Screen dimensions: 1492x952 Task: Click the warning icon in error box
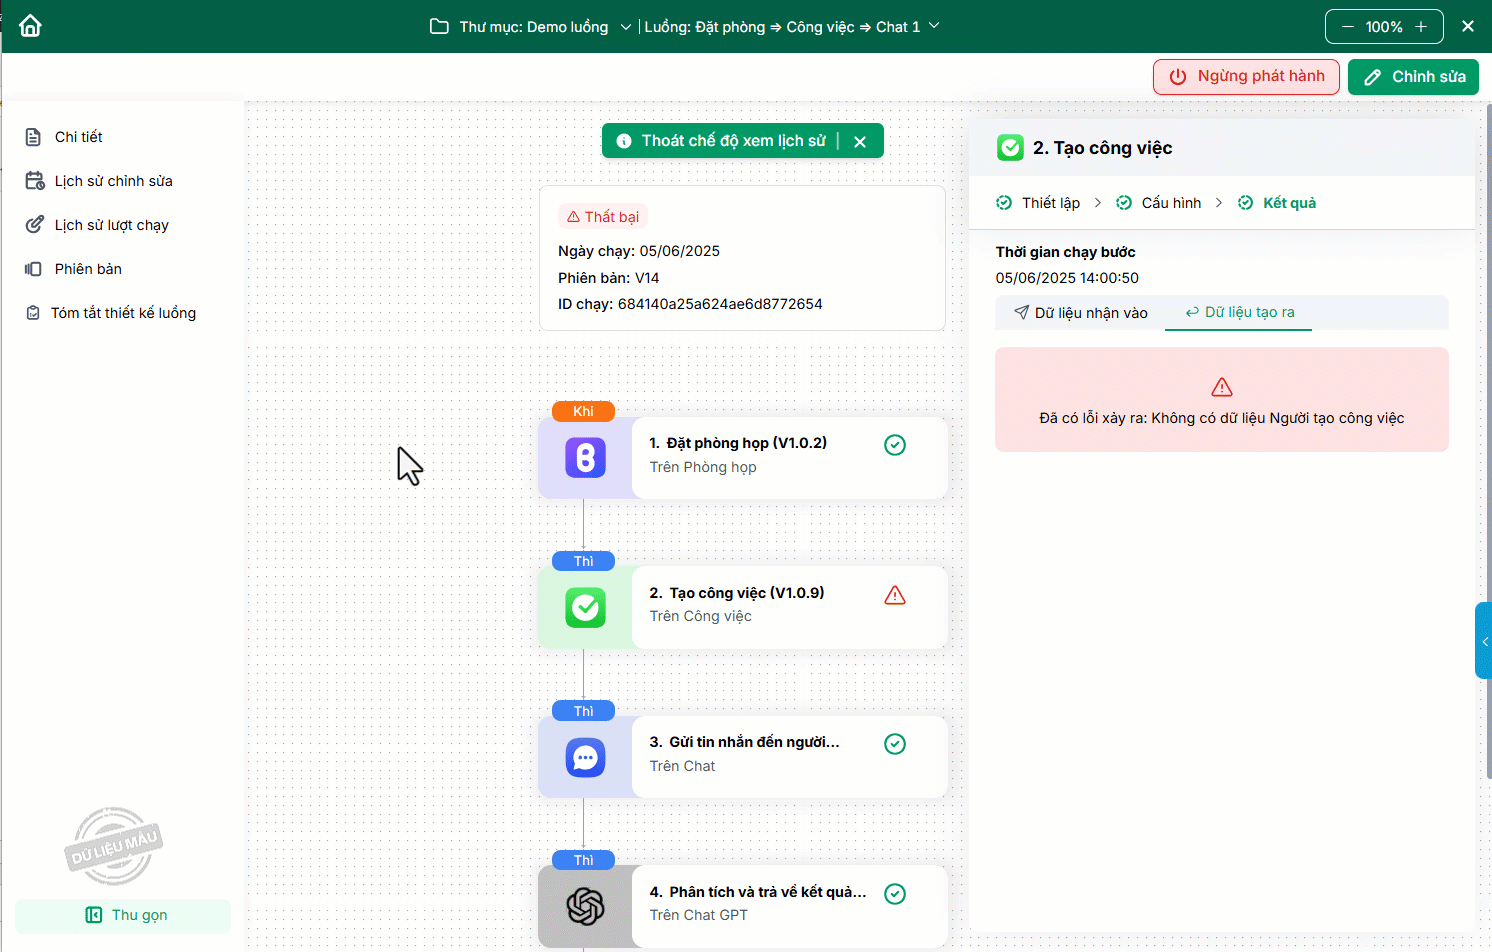1222,387
